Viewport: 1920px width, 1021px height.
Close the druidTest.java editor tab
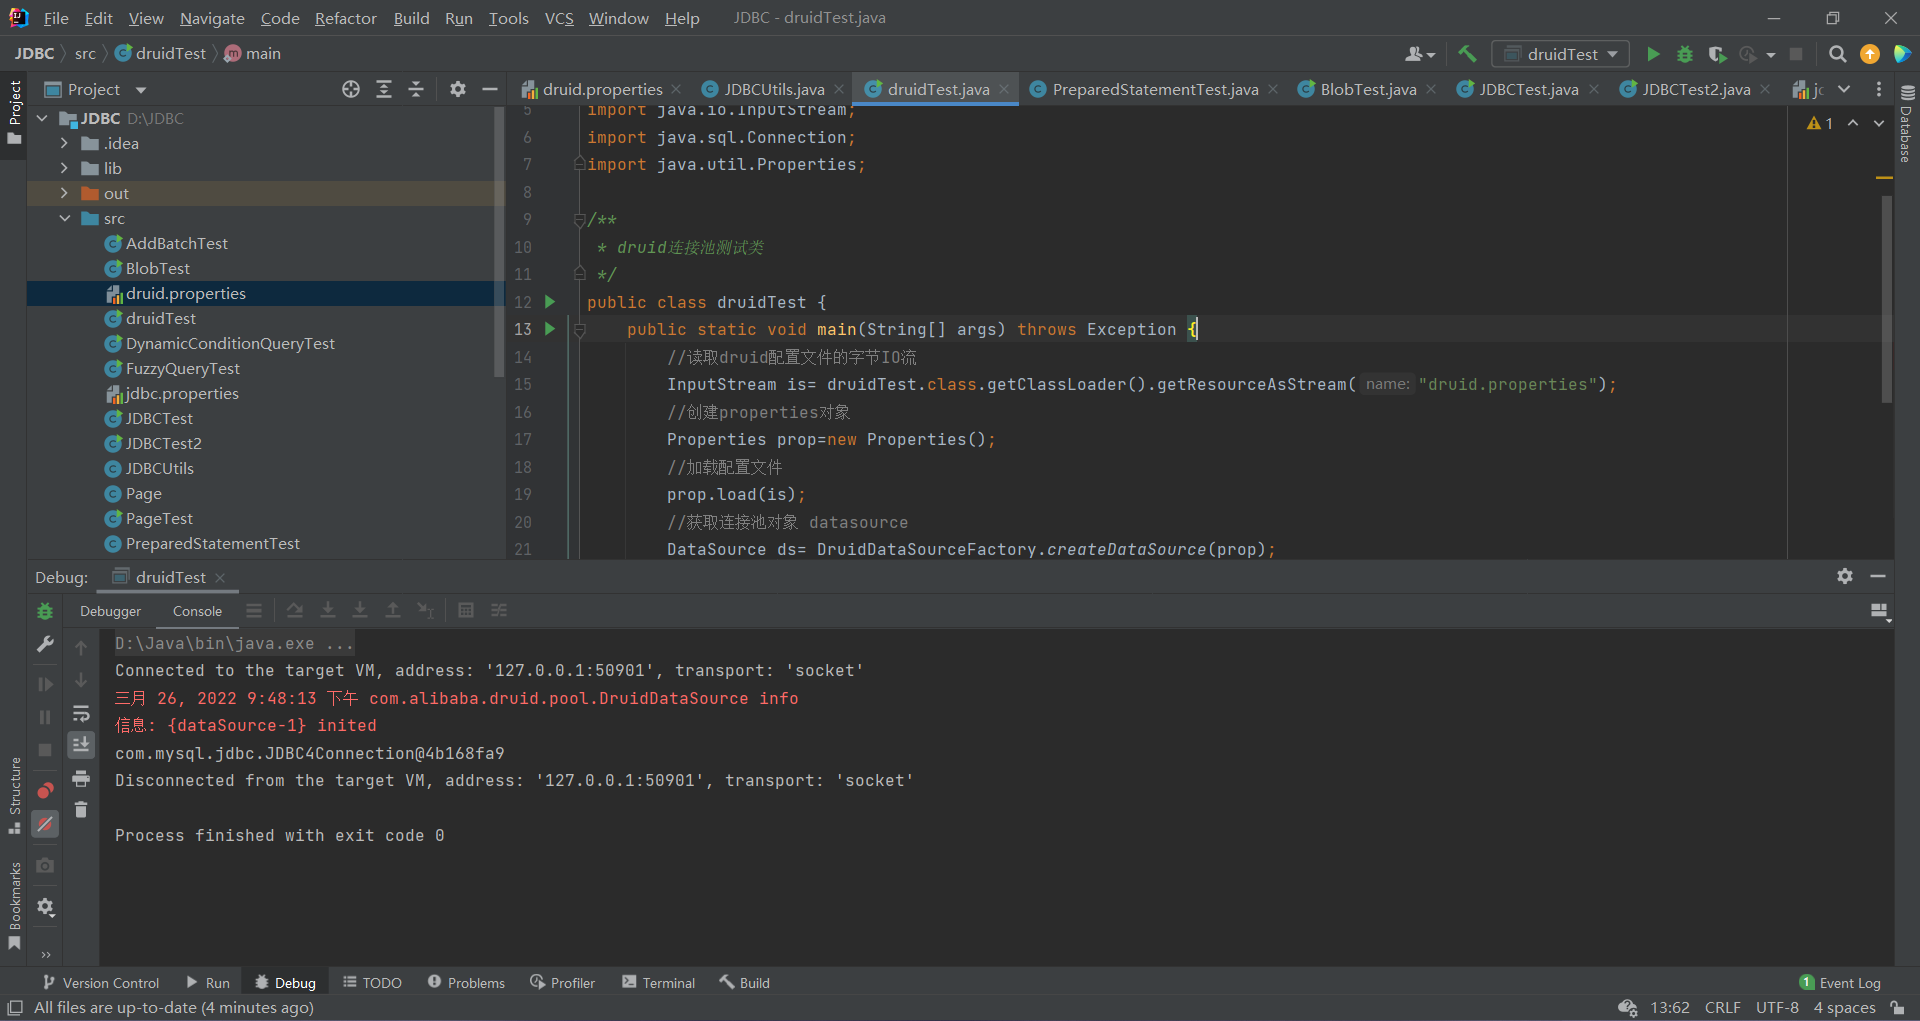[1004, 89]
